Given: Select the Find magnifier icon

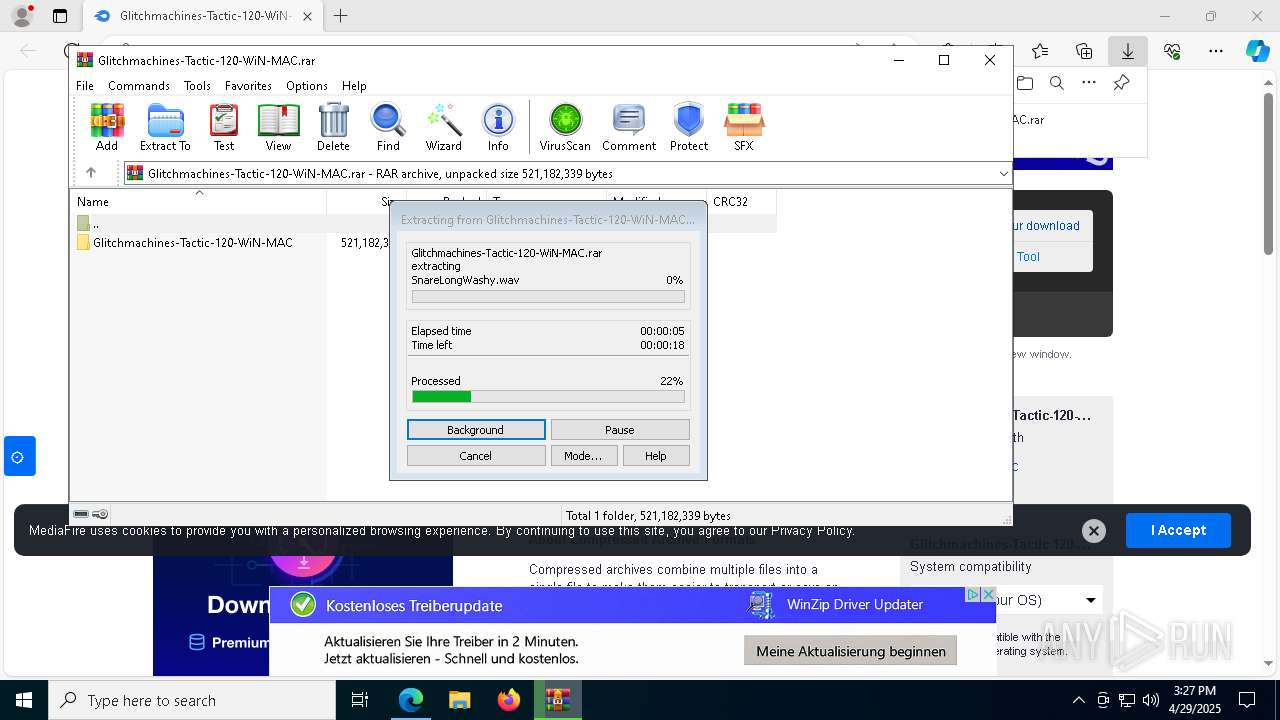Looking at the screenshot, I should tap(388, 127).
